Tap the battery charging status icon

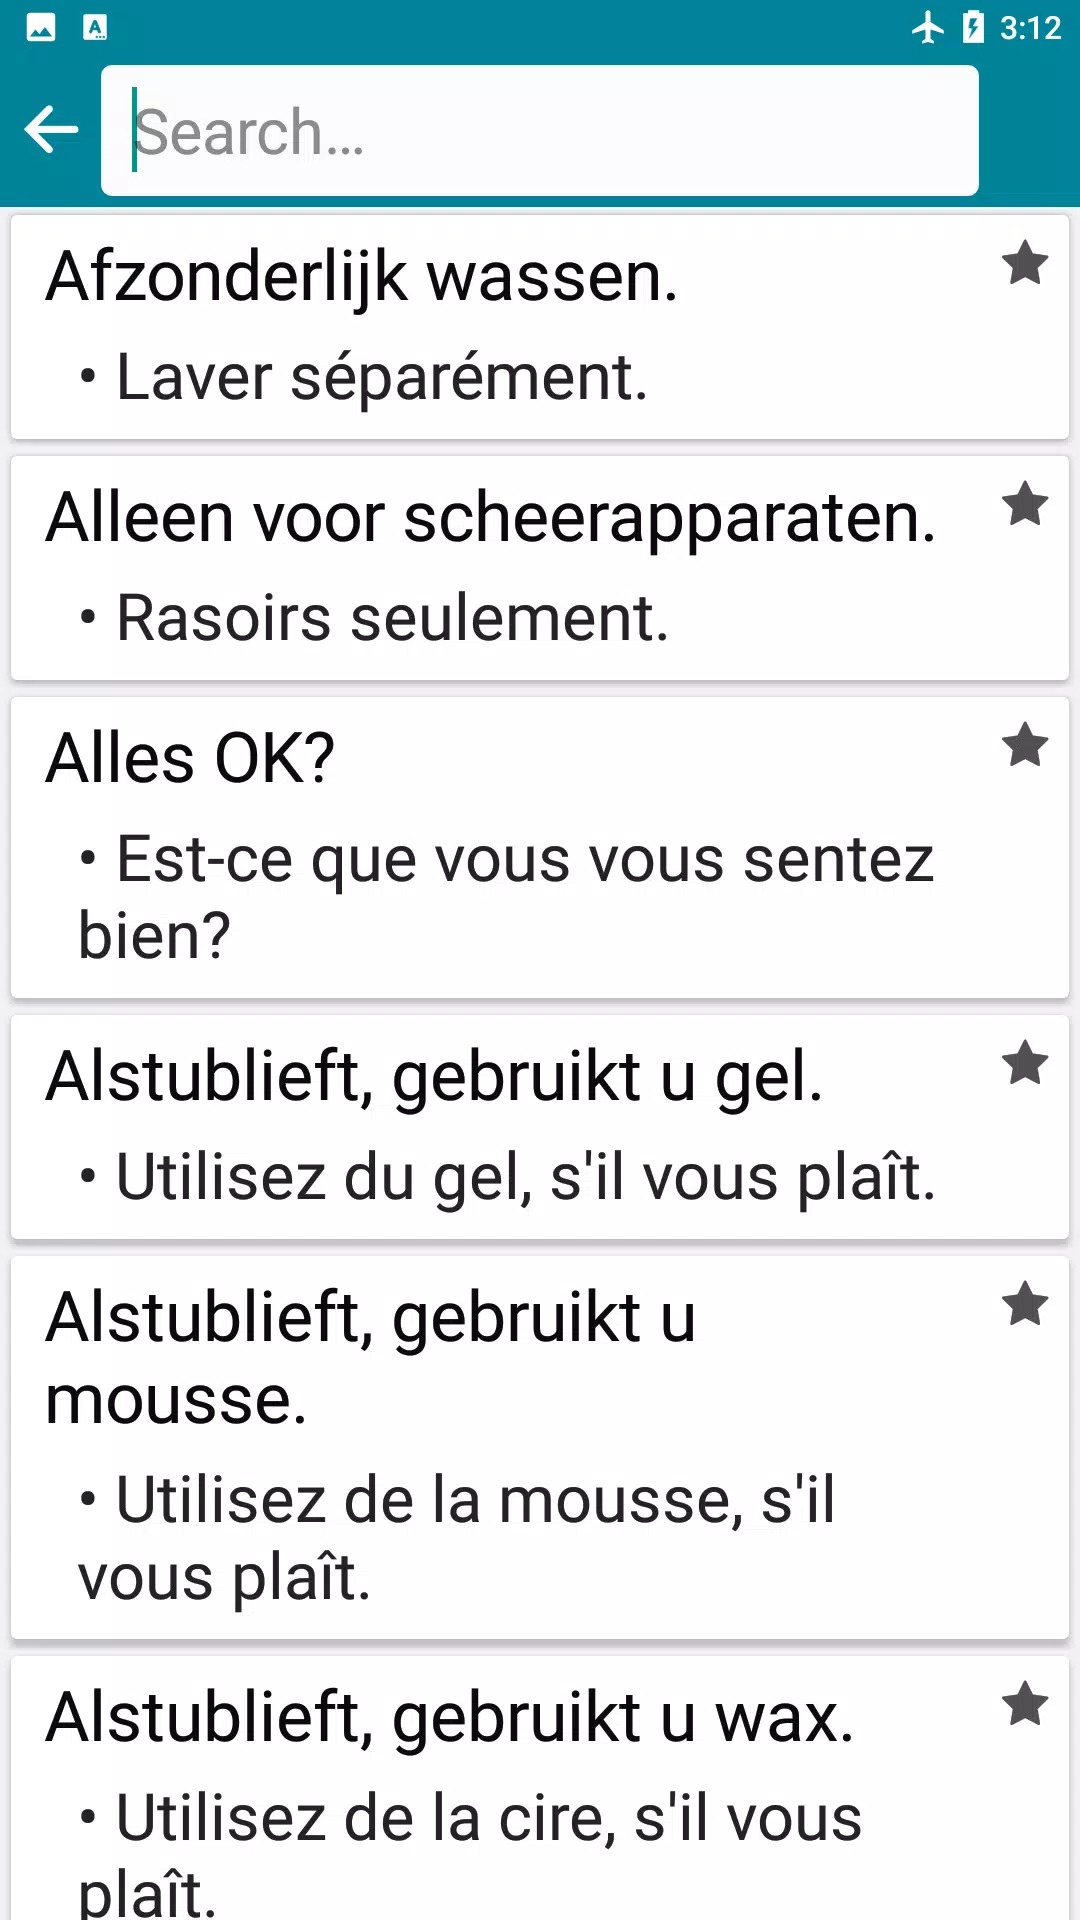point(973,27)
